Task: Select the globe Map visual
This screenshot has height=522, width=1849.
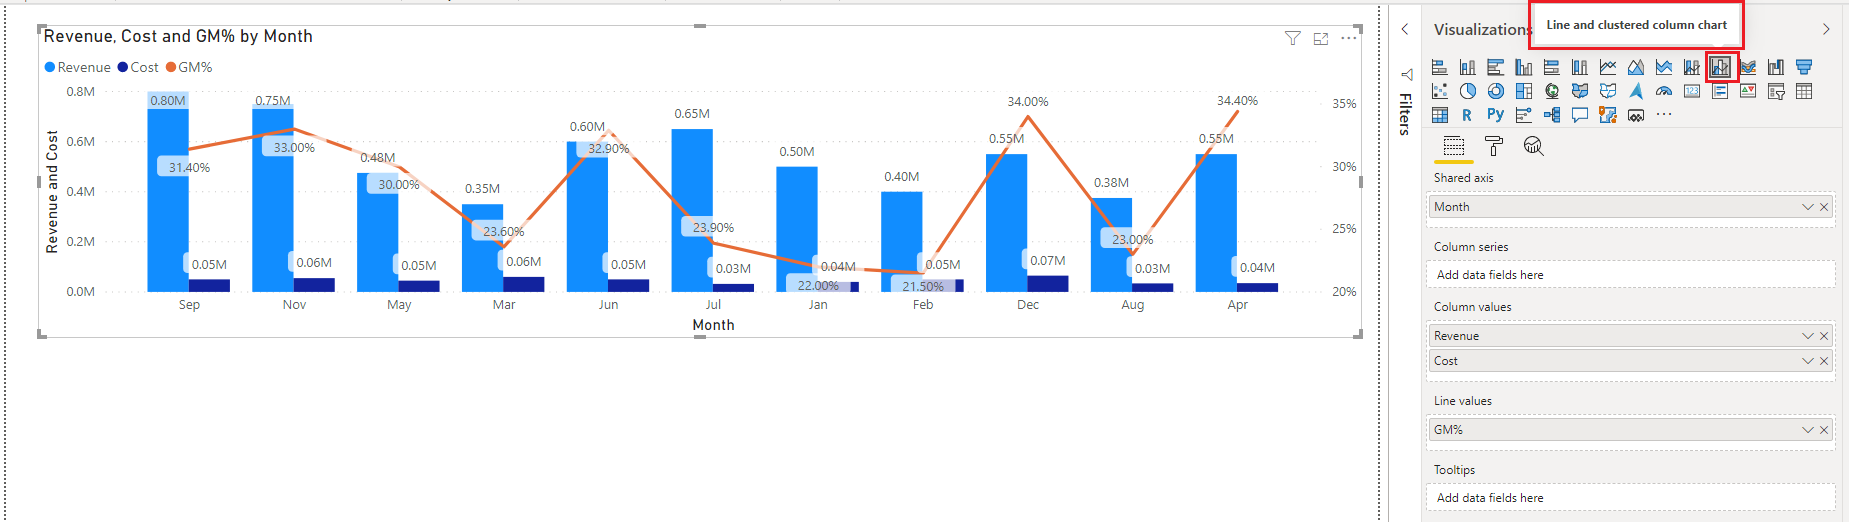Action: 1551,91
